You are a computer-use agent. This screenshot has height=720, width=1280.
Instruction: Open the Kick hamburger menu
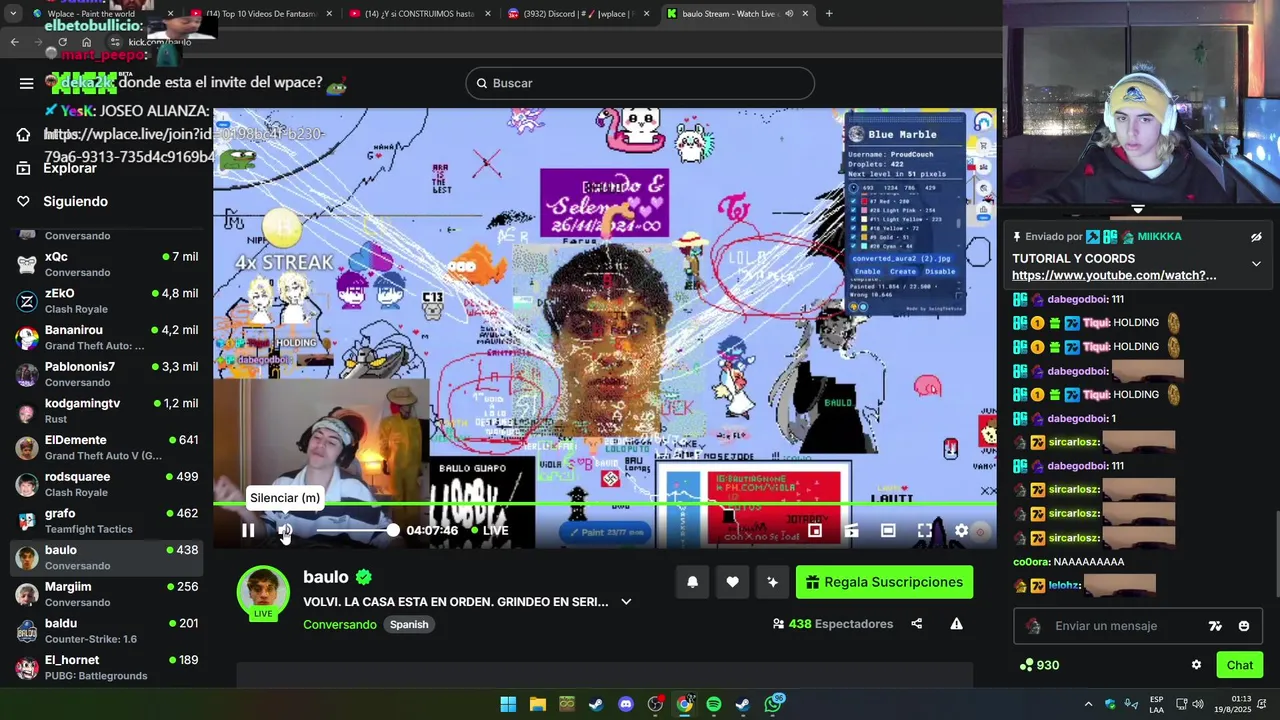tap(27, 83)
